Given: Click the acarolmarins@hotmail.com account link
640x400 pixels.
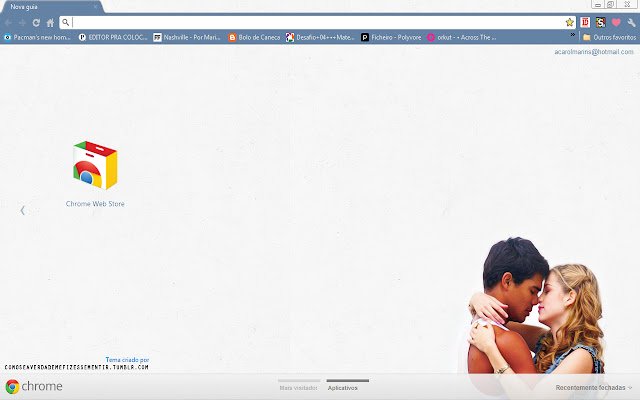Looking at the screenshot, I should (x=594, y=52).
